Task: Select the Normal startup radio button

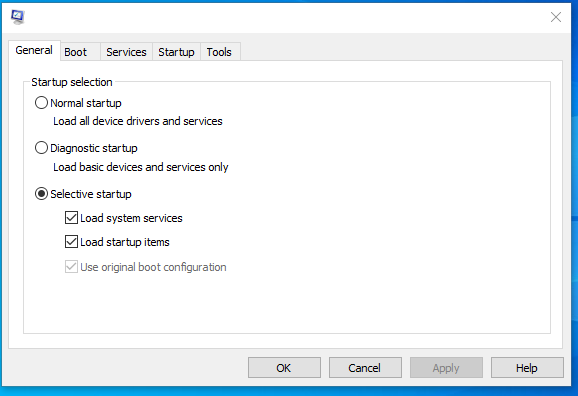Action: click(x=41, y=103)
